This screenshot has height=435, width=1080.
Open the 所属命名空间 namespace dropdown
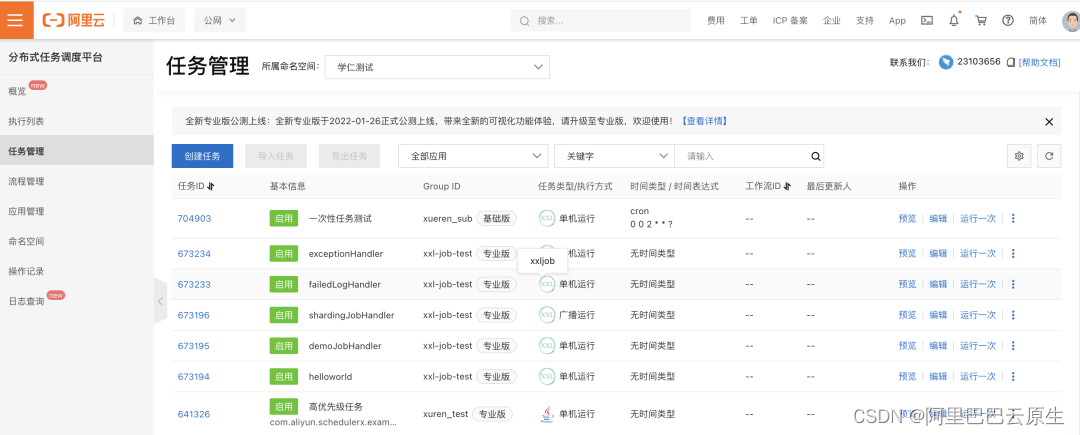tap(437, 67)
